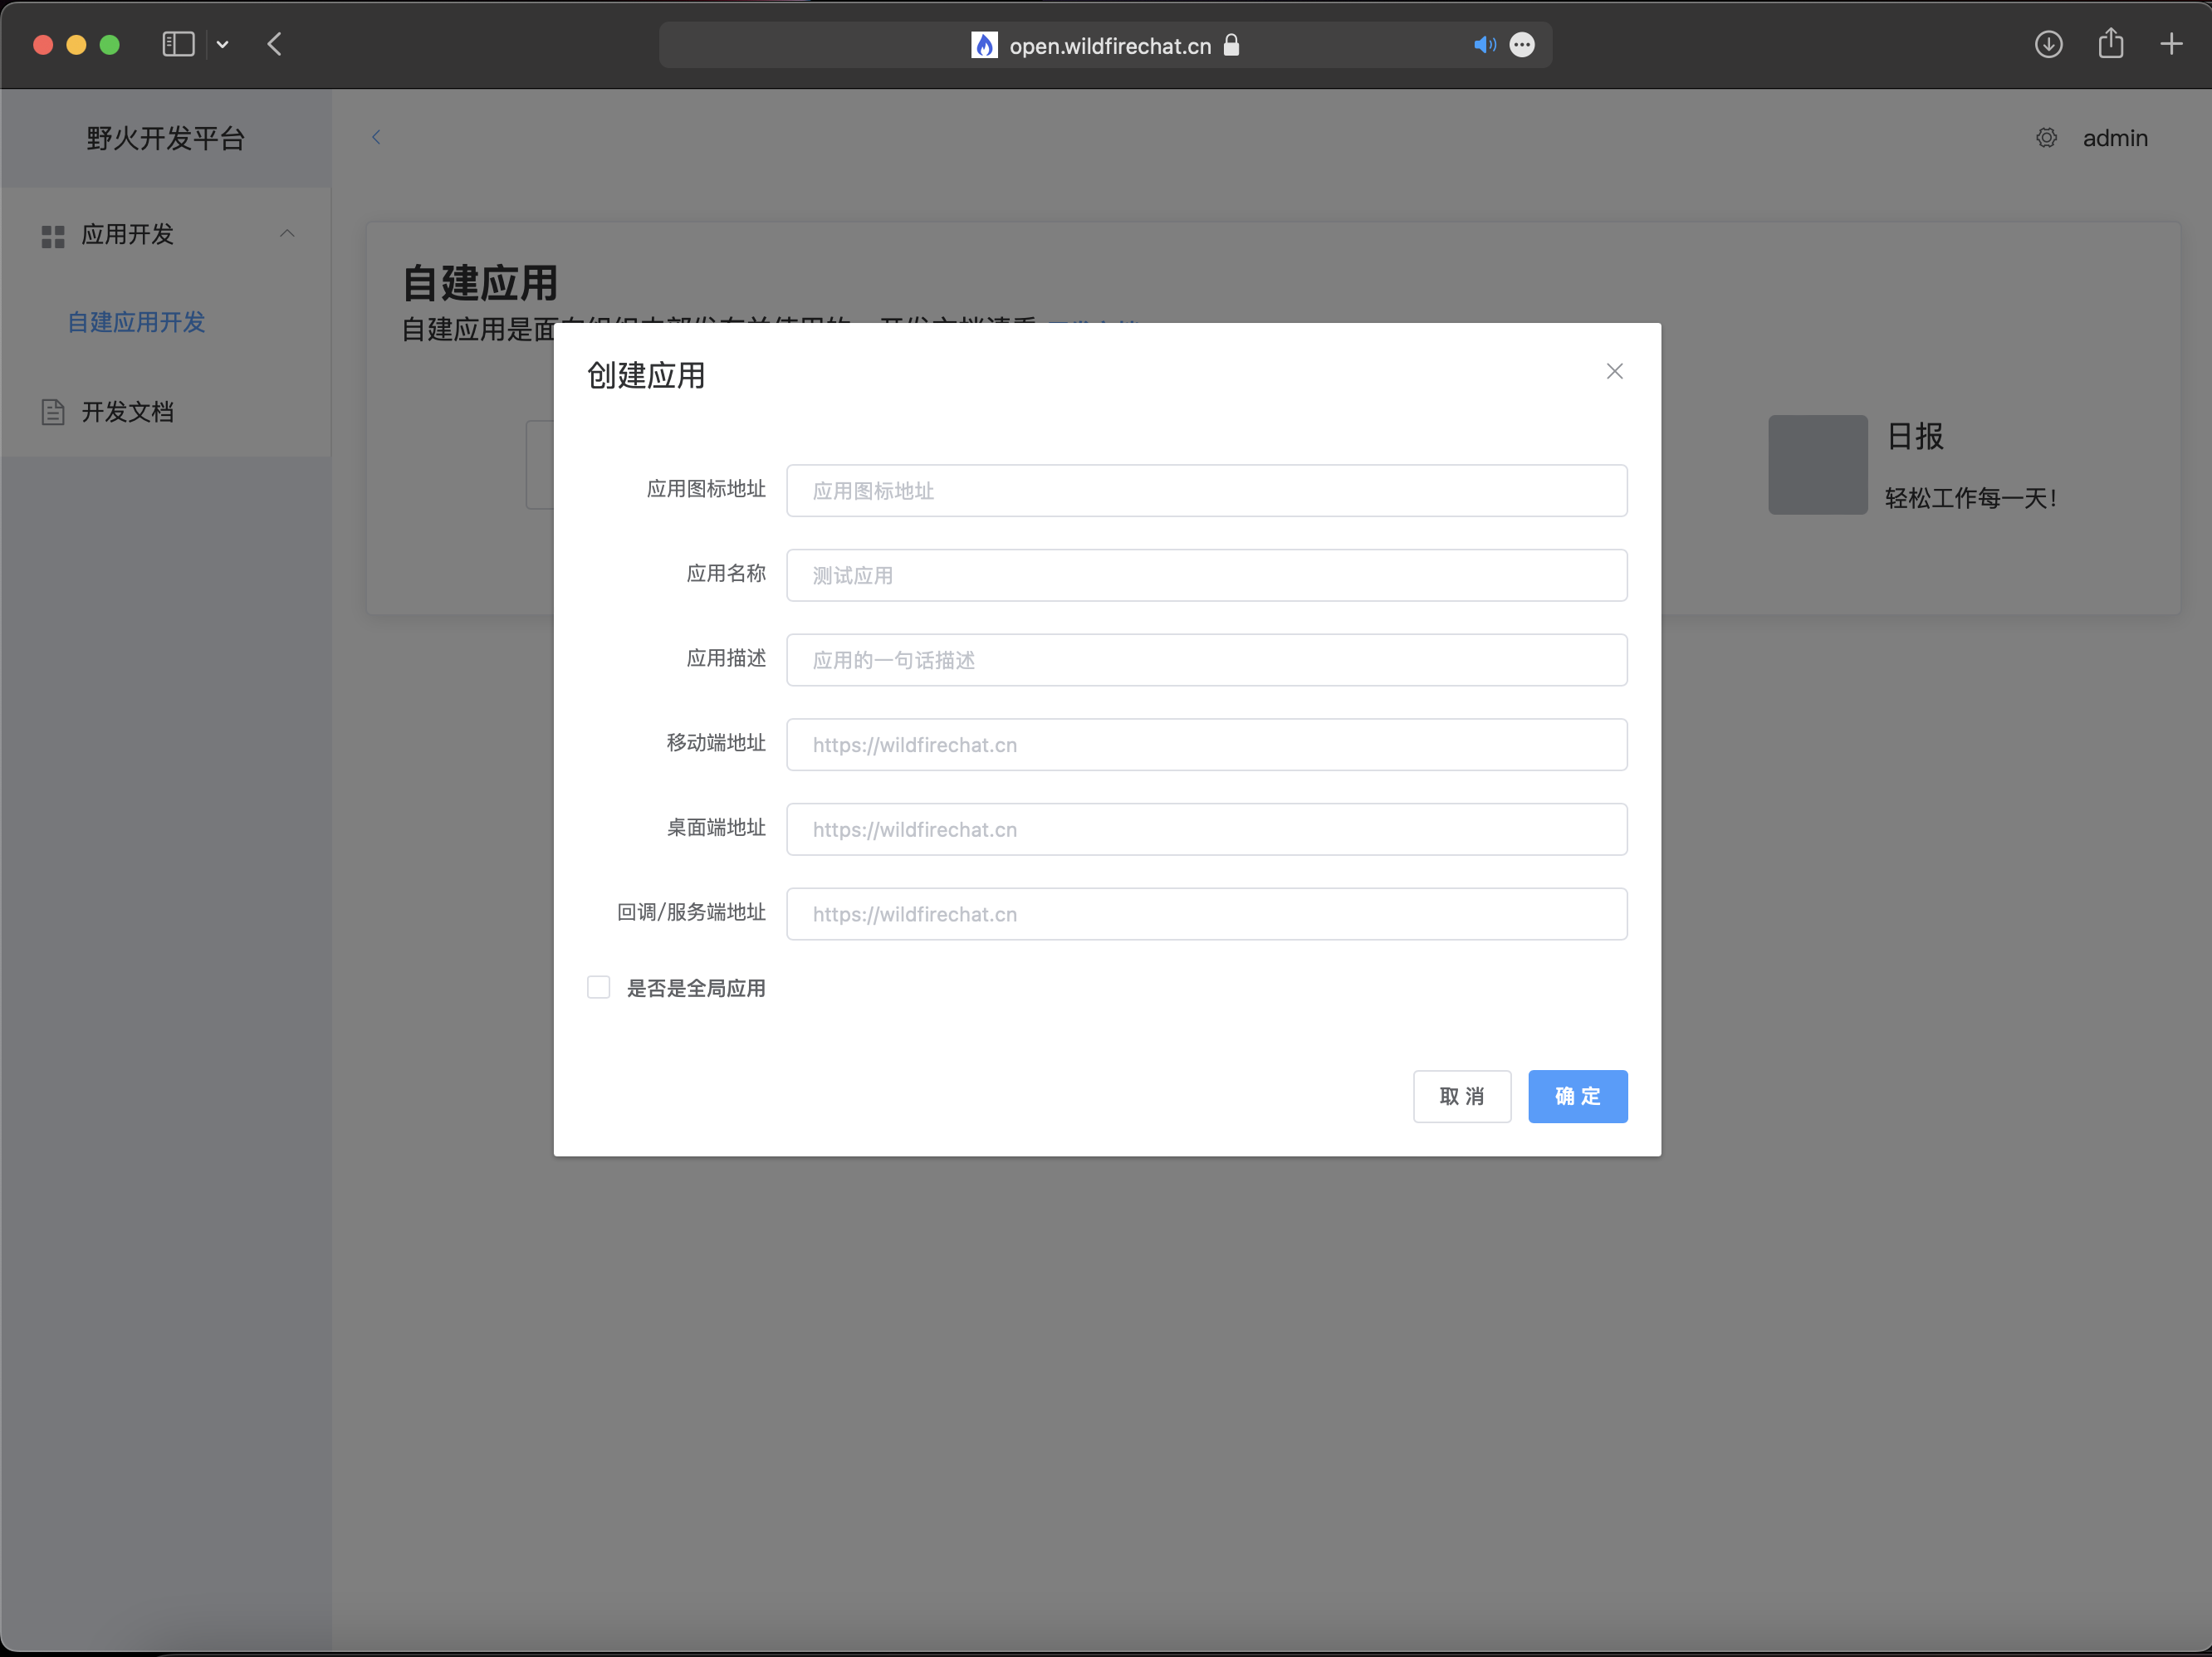The height and width of the screenshot is (1657, 2212).
Task: Click the 确定 confirm button
Action: point(1577,1096)
